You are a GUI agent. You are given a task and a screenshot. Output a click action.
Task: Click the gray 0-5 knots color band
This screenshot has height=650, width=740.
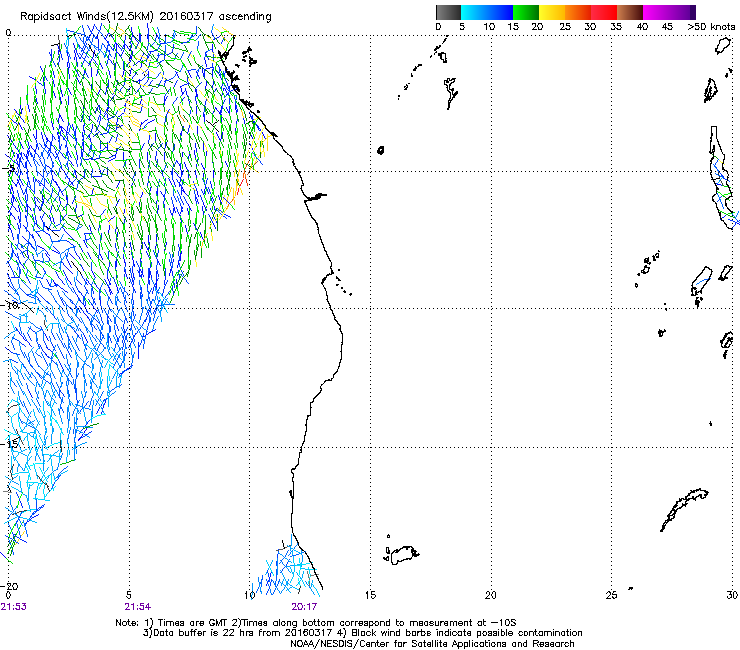tap(448, 12)
